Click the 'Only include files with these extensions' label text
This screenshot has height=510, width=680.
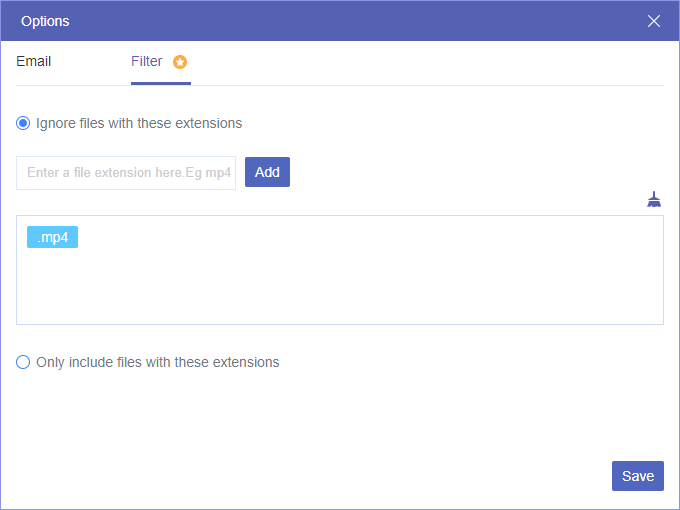pos(157,362)
